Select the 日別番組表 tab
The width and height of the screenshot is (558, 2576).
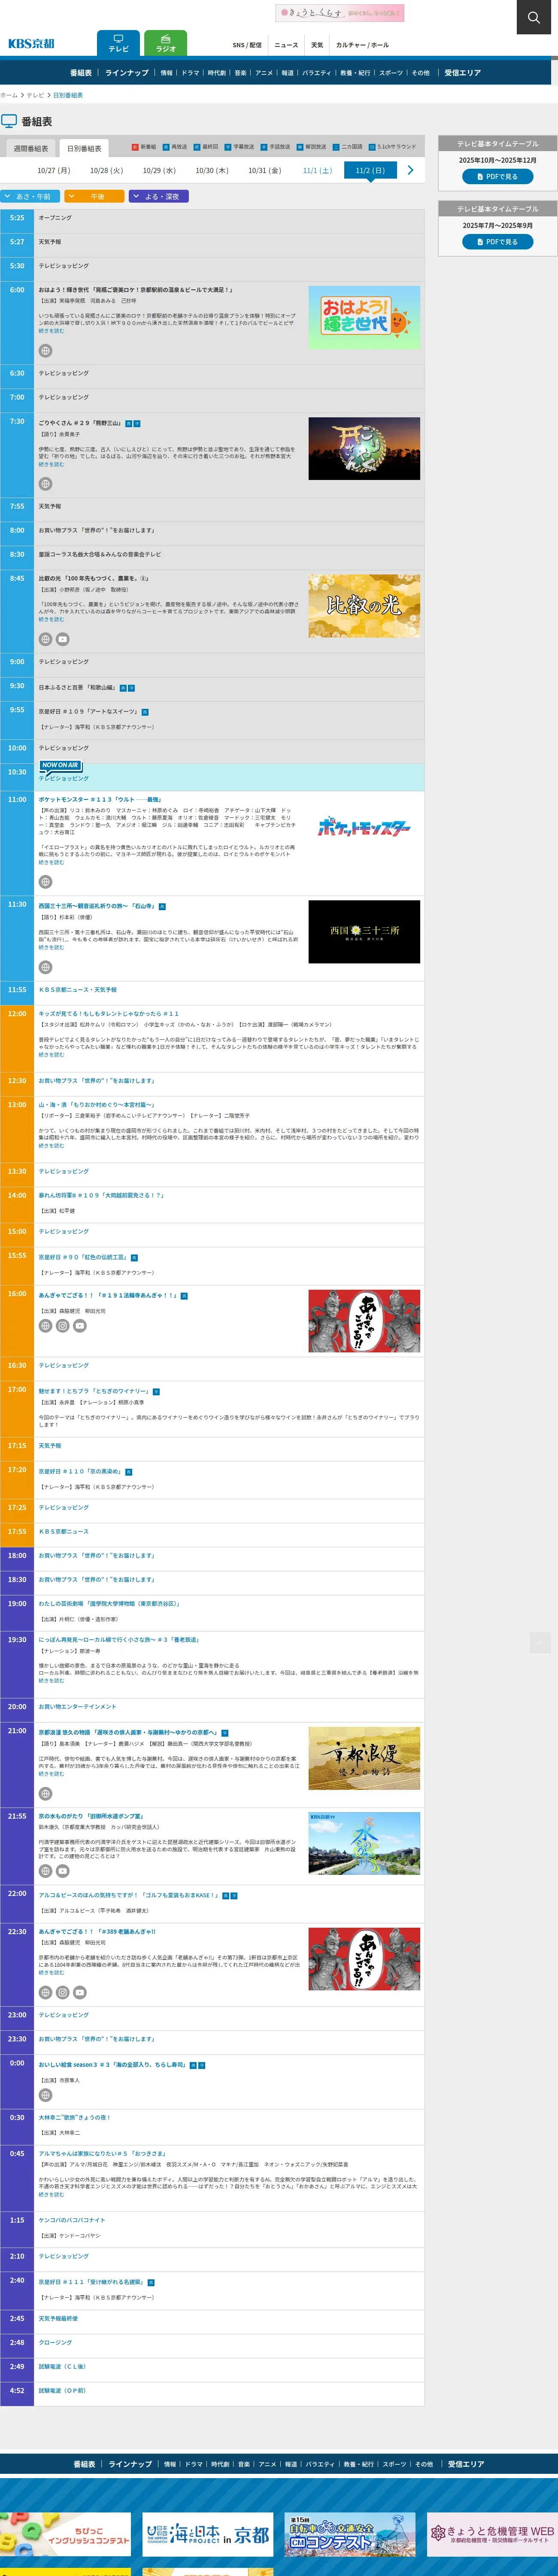coord(84,148)
